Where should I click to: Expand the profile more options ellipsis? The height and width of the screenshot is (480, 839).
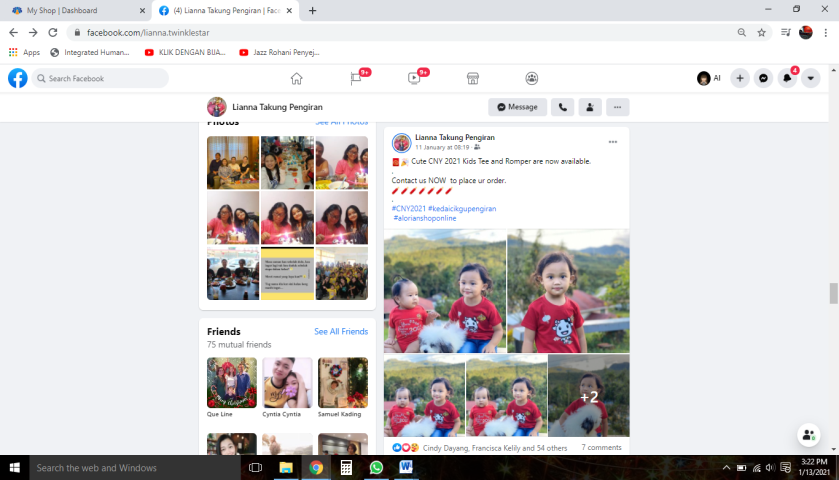point(618,107)
